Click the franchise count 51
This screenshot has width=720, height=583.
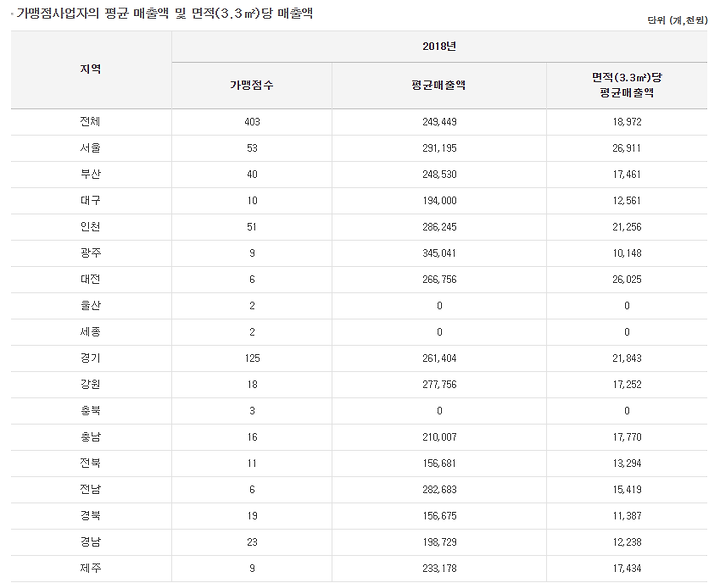coord(252,227)
